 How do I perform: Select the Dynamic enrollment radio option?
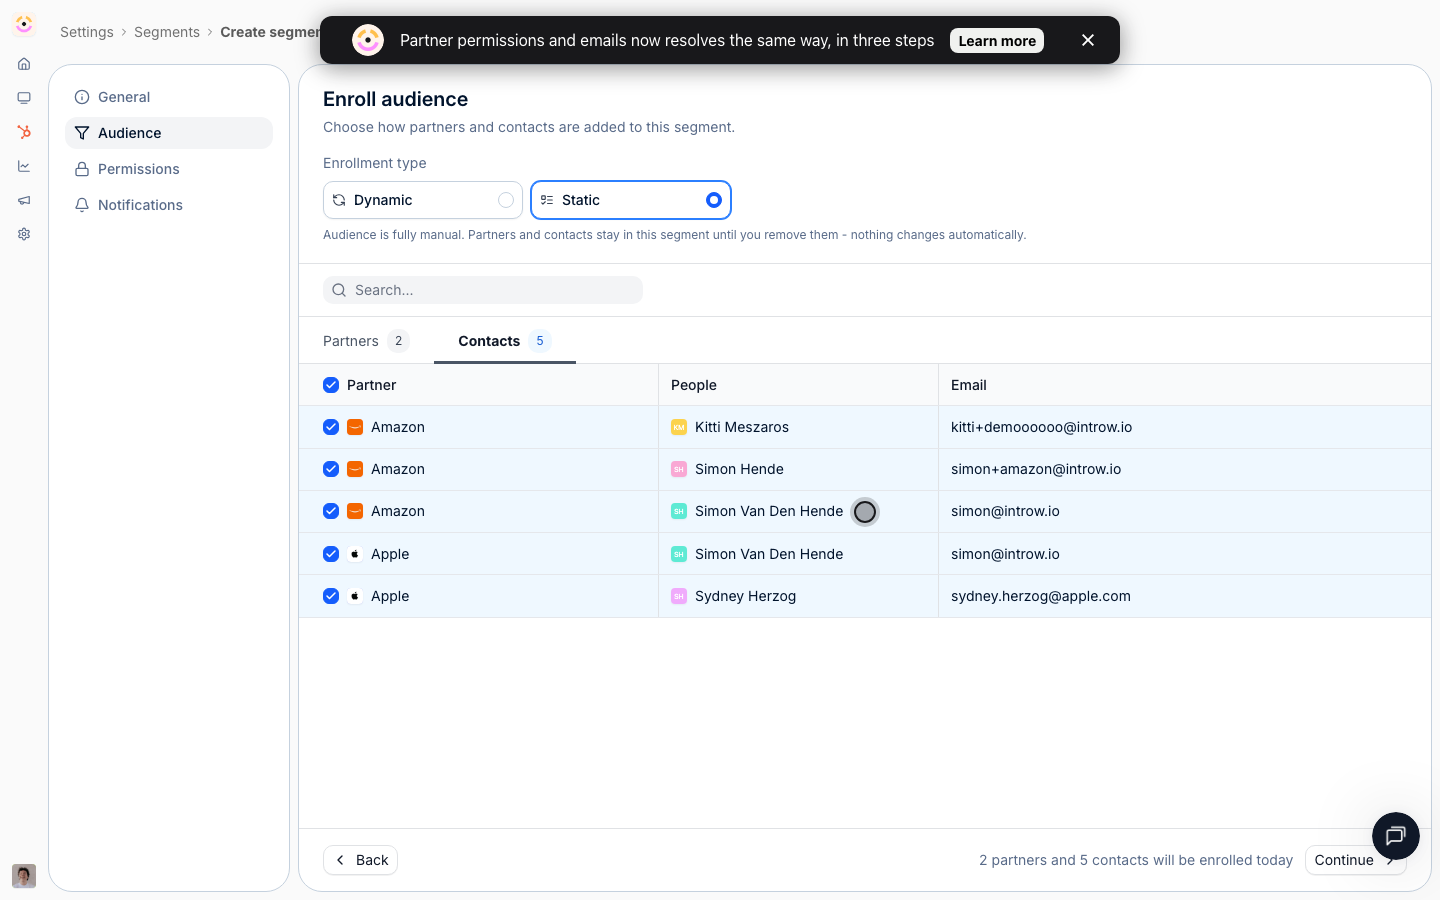pos(423,200)
